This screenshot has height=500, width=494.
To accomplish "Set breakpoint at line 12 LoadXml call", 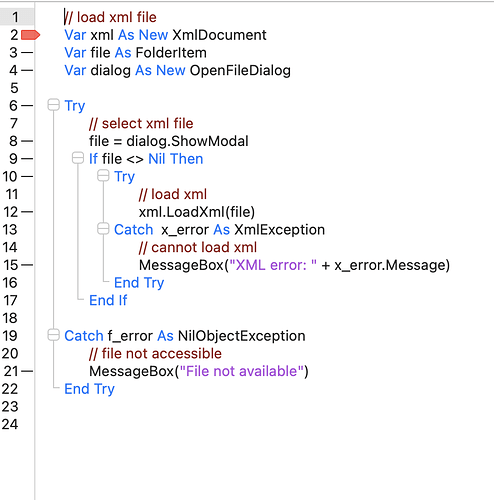I will (27, 212).
